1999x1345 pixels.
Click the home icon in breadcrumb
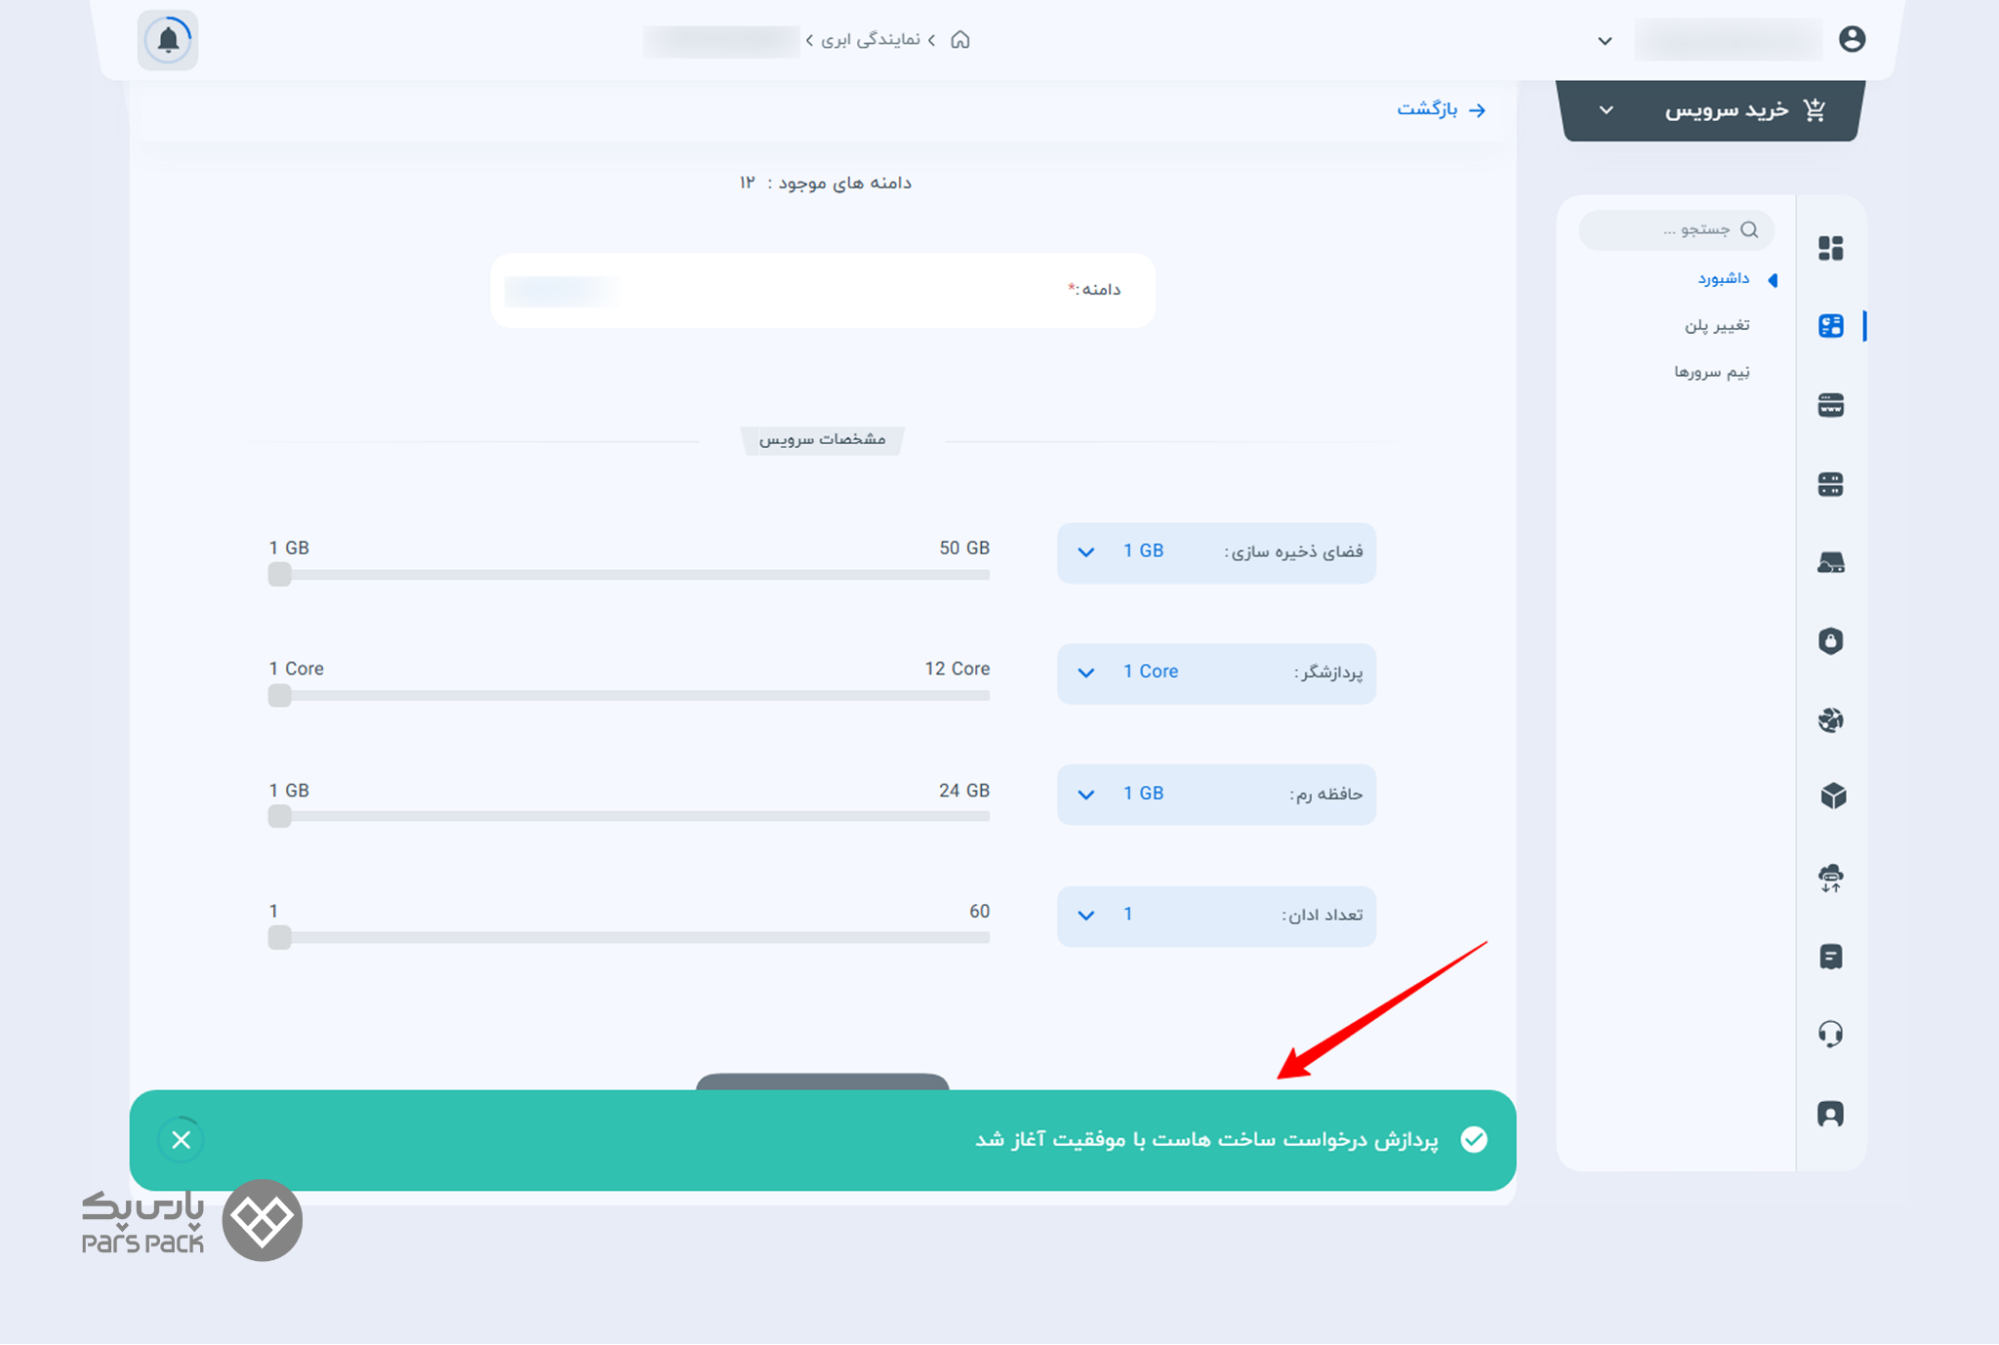(x=960, y=40)
